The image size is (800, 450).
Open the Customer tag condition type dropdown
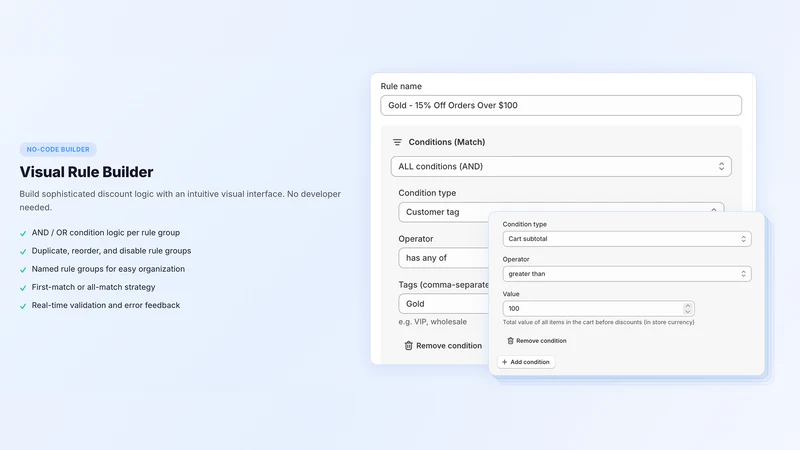click(x=561, y=212)
